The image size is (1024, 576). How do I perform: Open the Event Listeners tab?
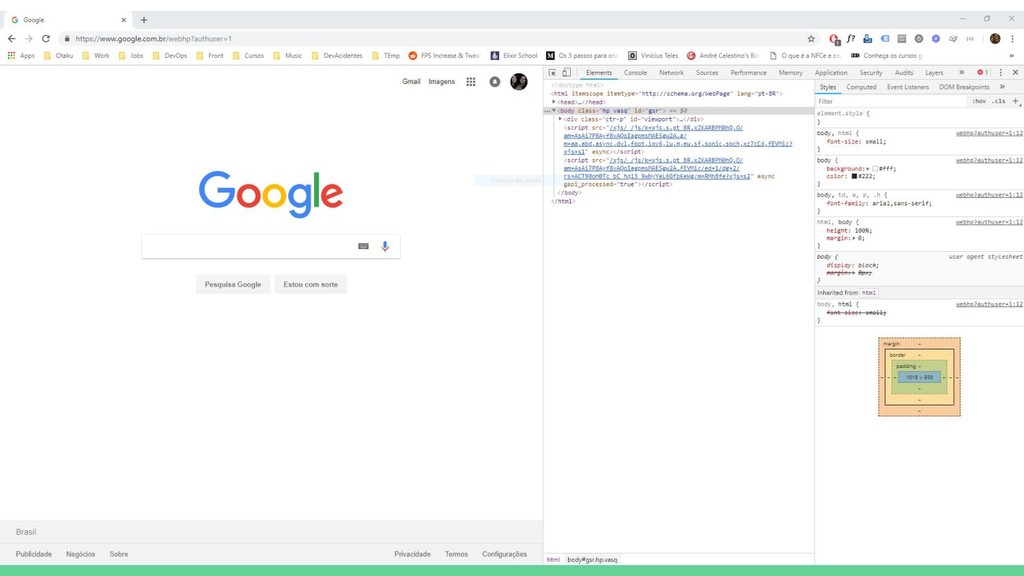[x=908, y=87]
